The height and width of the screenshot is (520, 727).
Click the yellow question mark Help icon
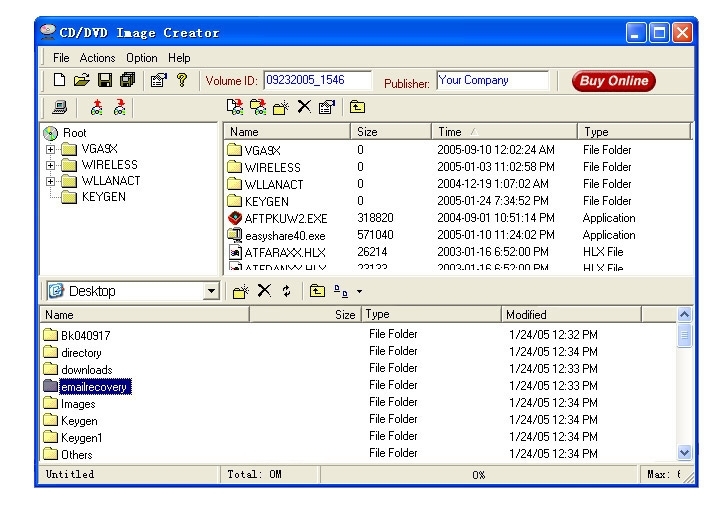[x=182, y=80]
